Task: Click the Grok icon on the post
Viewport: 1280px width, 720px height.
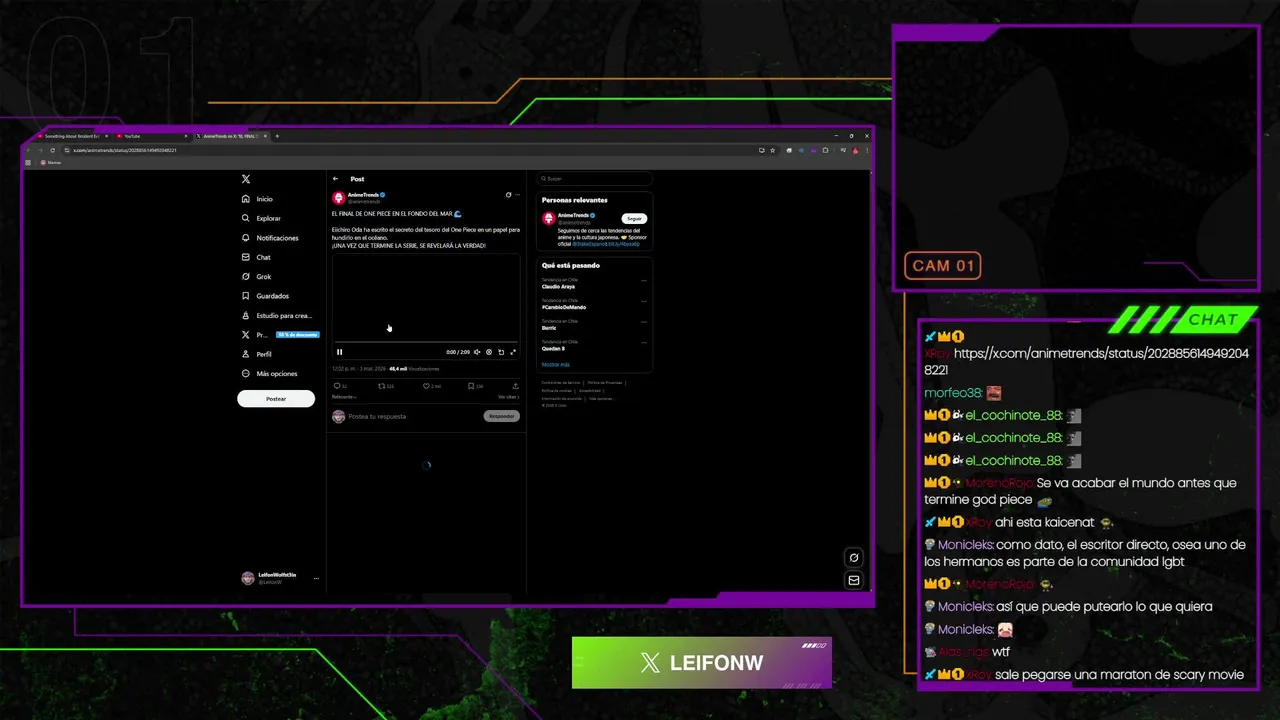Action: point(508,195)
